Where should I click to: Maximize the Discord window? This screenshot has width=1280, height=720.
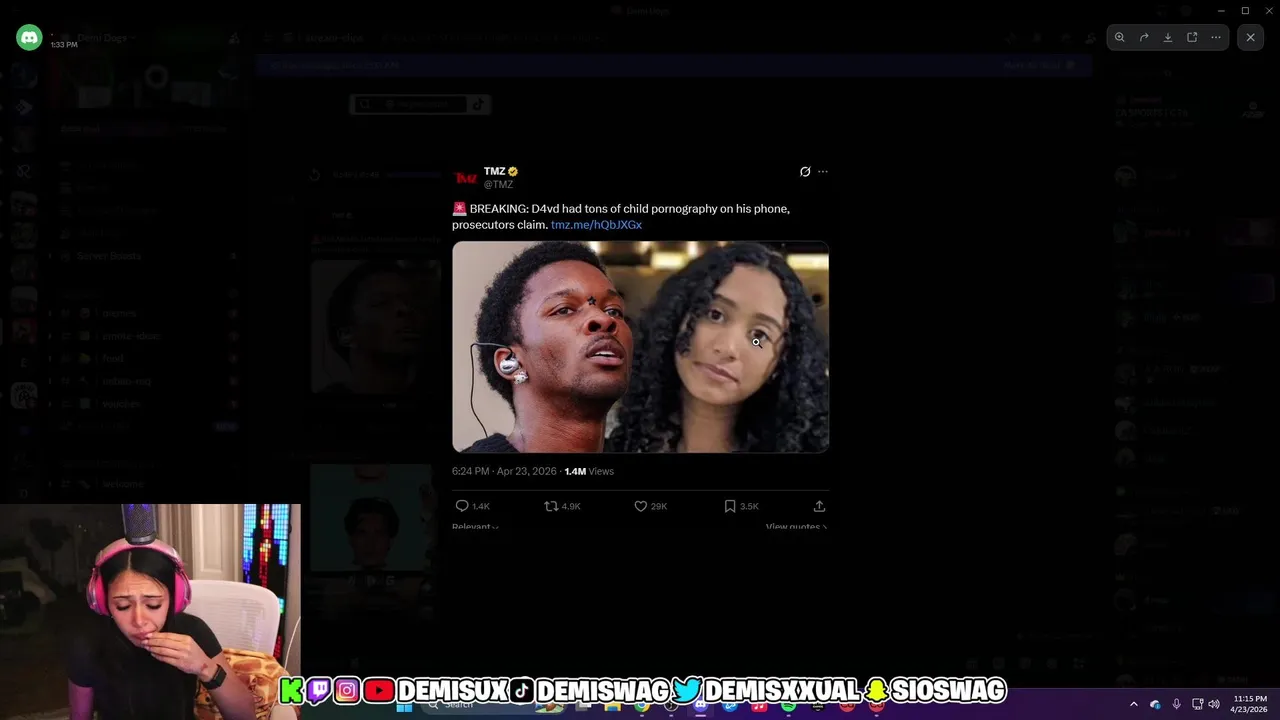coord(1245,10)
